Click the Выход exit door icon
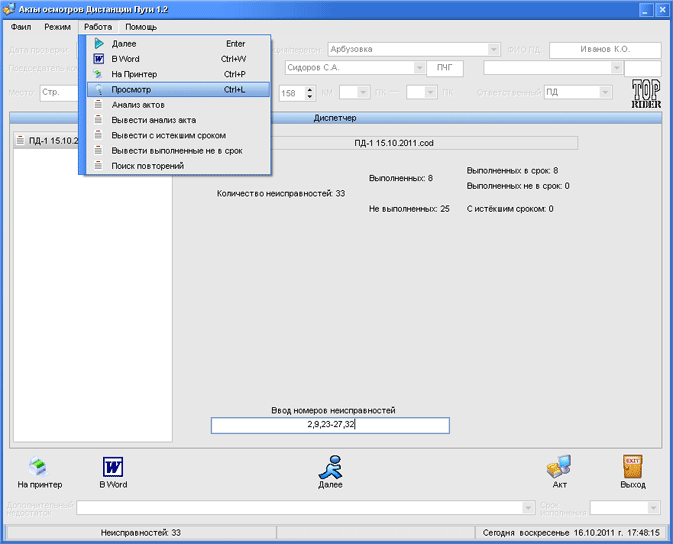Image resolution: width=673 pixels, height=544 pixels. coord(633,467)
